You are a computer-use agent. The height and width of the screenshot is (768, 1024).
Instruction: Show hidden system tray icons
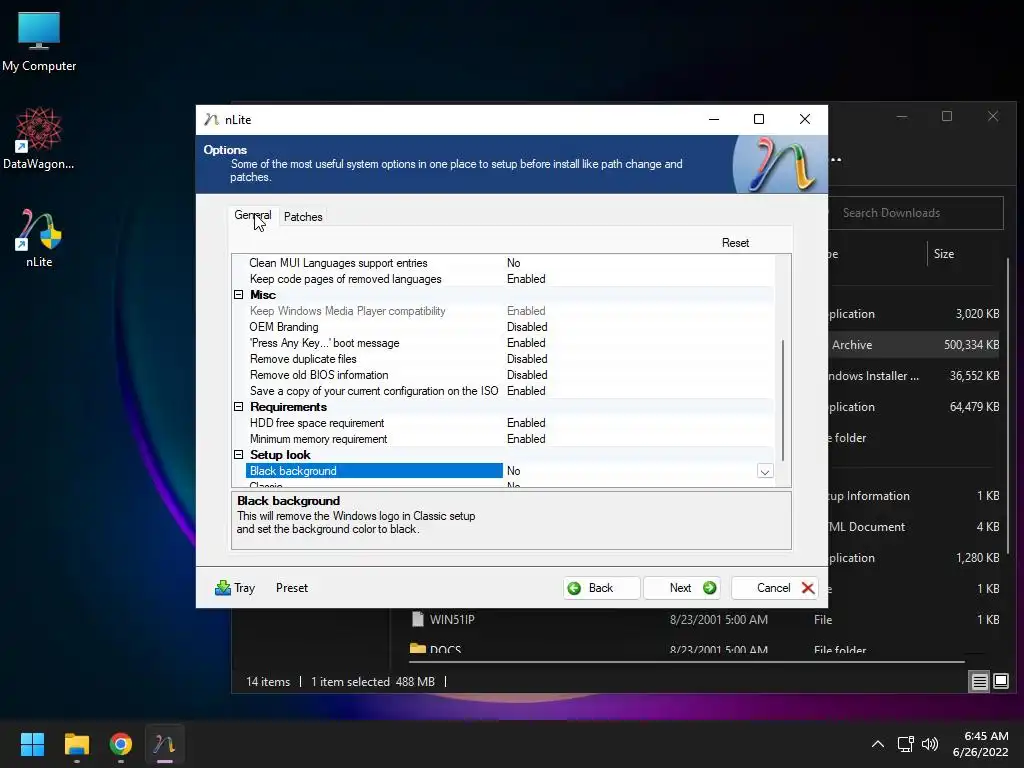point(878,744)
